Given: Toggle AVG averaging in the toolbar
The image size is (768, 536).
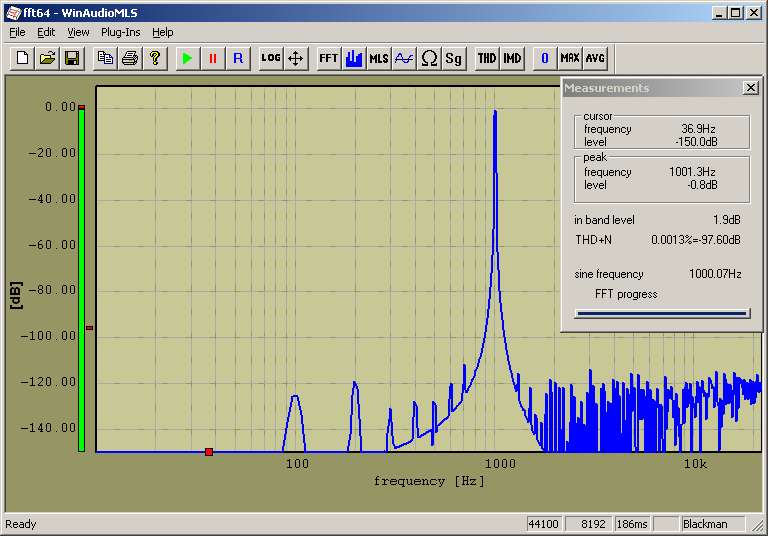Looking at the screenshot, I should tap(595, 58).
